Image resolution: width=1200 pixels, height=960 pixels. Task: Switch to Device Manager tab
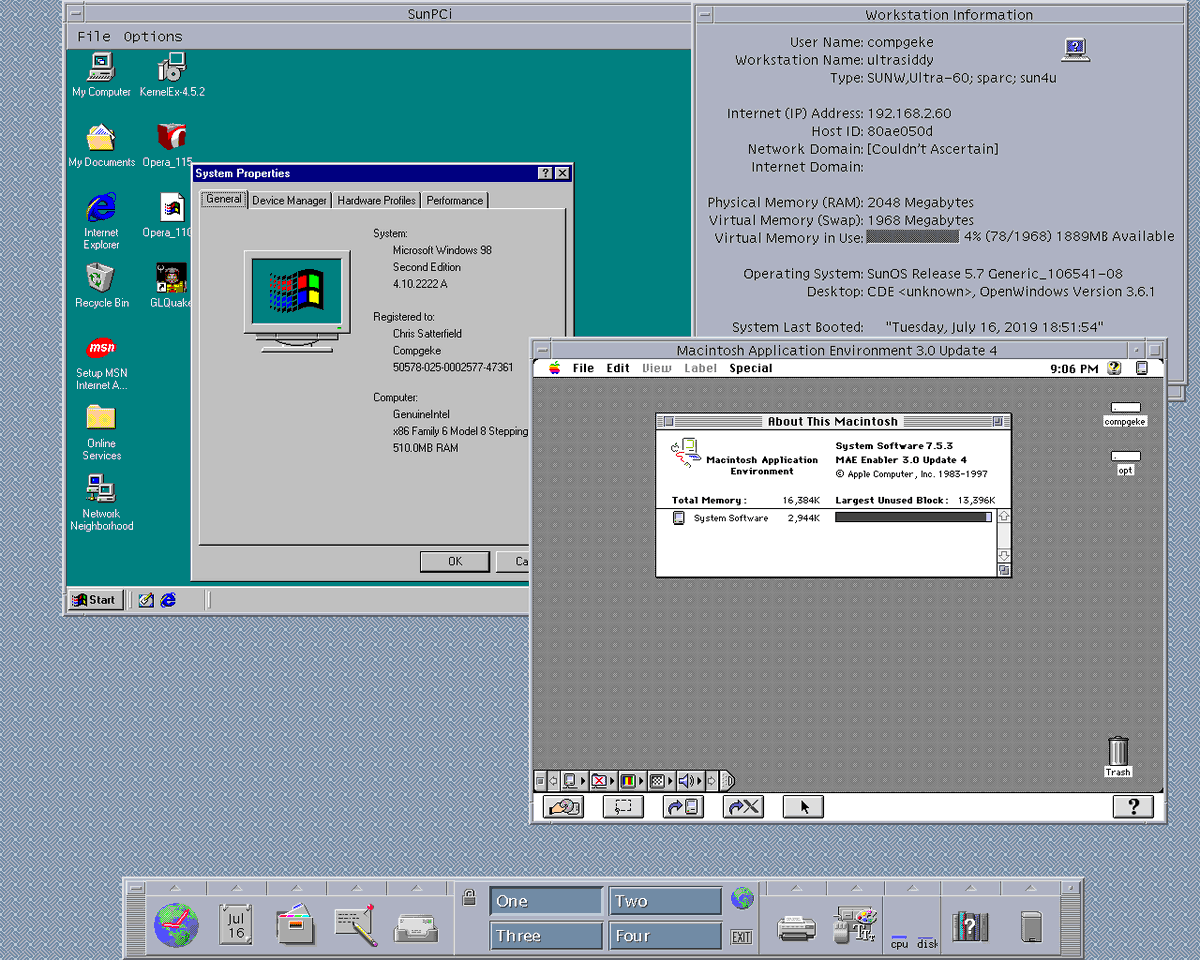289,200
